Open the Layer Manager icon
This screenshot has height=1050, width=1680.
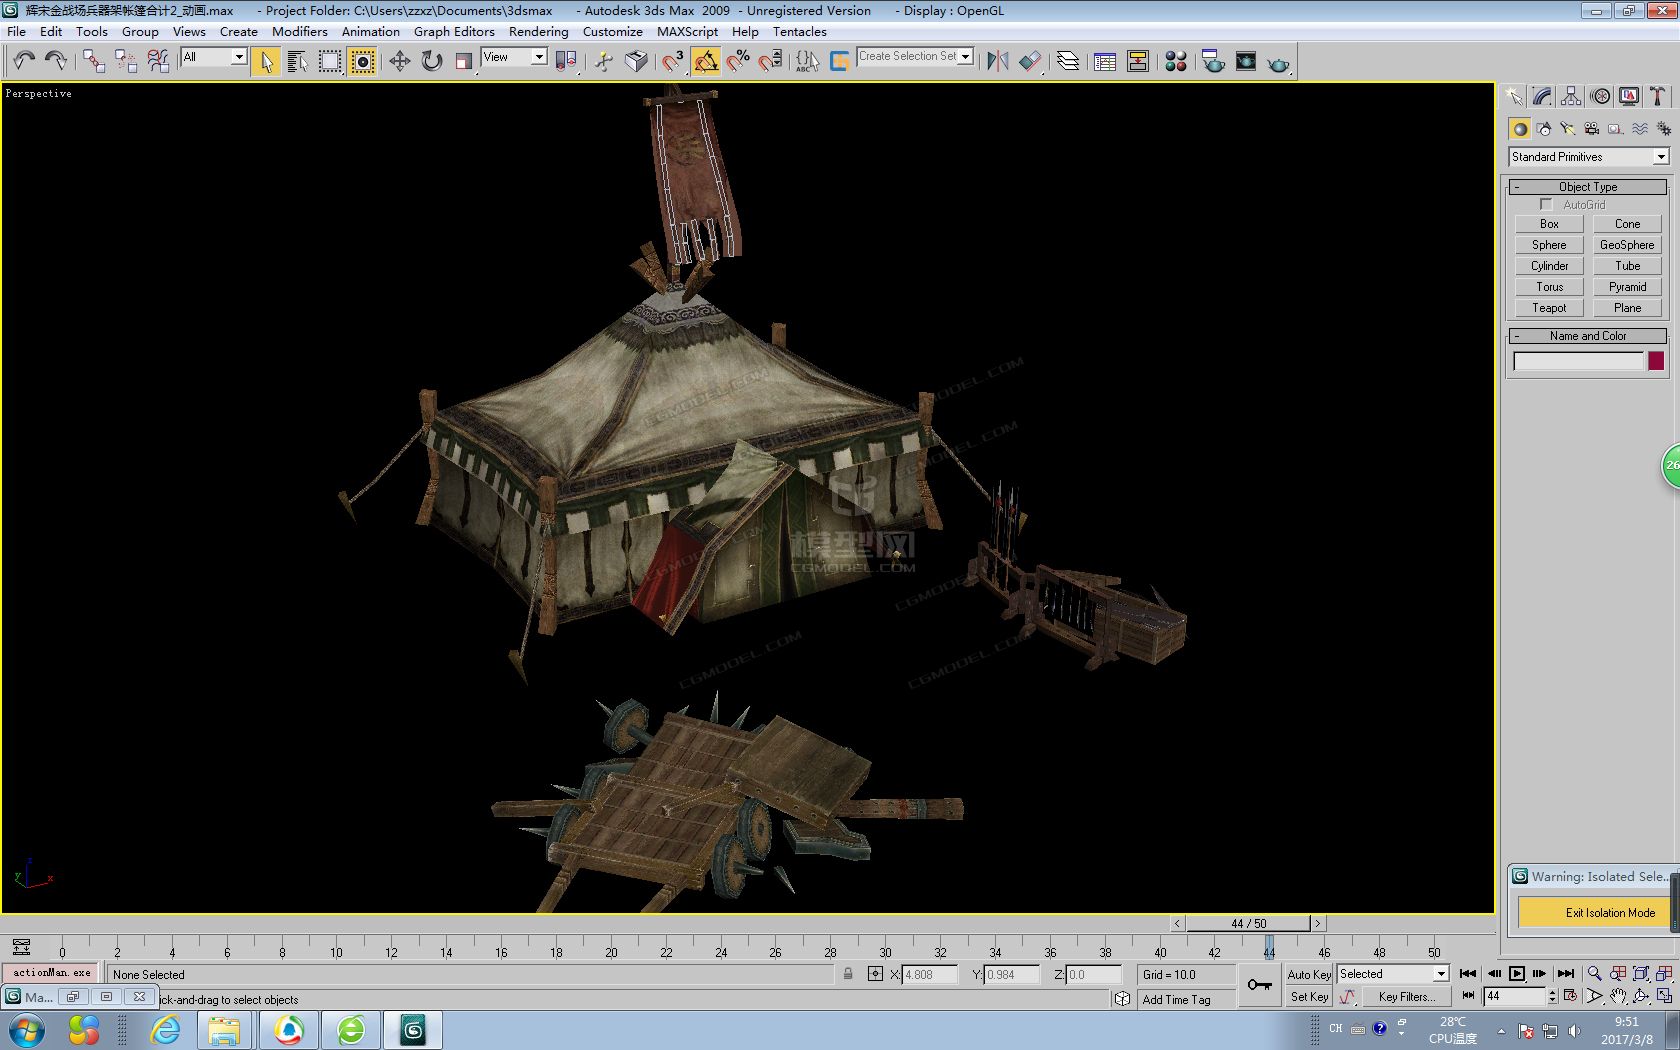[1068, 61]
